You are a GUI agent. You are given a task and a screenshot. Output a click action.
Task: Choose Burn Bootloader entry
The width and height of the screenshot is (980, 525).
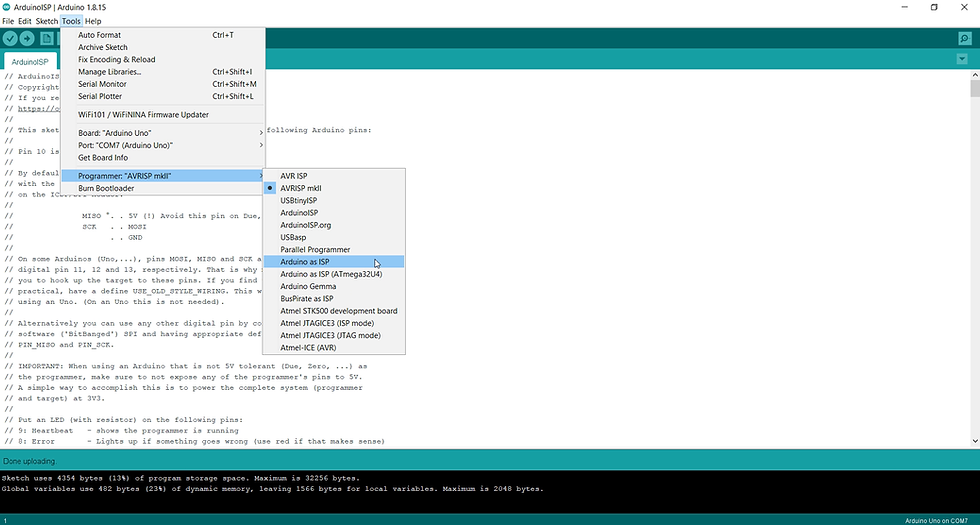(x=162, y=188)
